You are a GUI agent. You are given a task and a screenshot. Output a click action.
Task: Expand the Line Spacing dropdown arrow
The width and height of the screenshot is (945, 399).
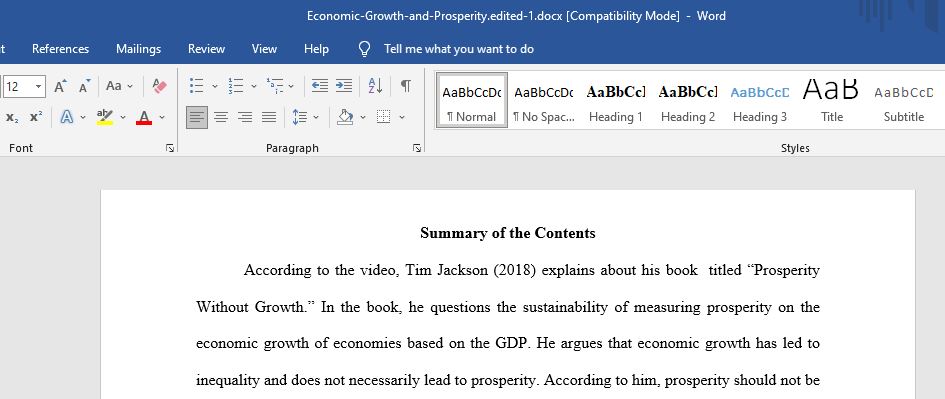(316, 118)
